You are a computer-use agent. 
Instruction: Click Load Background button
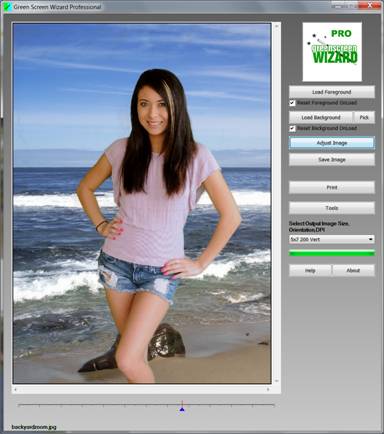pos(321,117)
